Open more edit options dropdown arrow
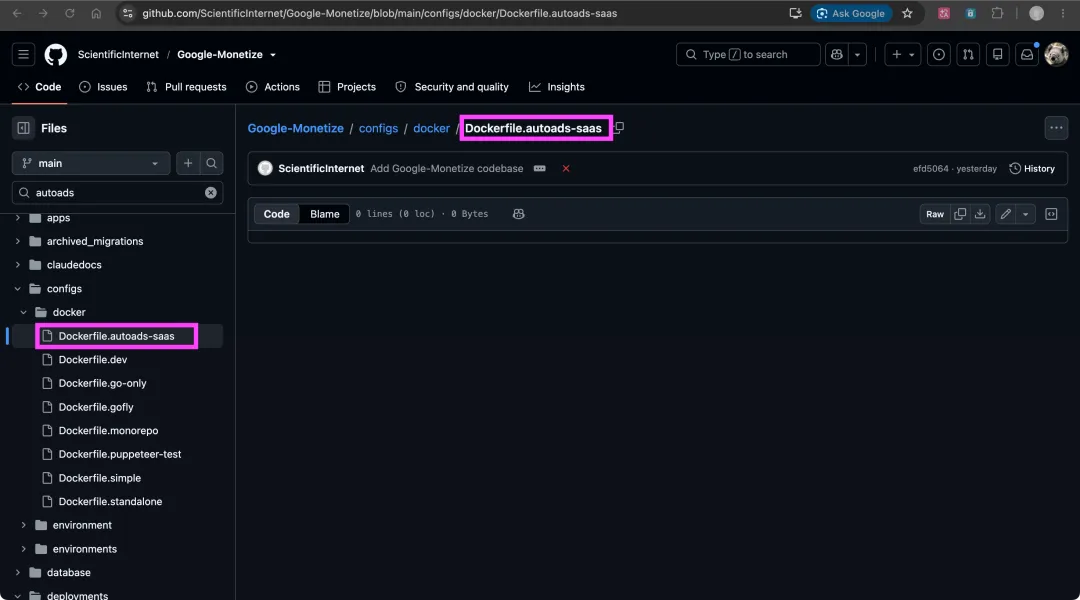 point(1026,214)
